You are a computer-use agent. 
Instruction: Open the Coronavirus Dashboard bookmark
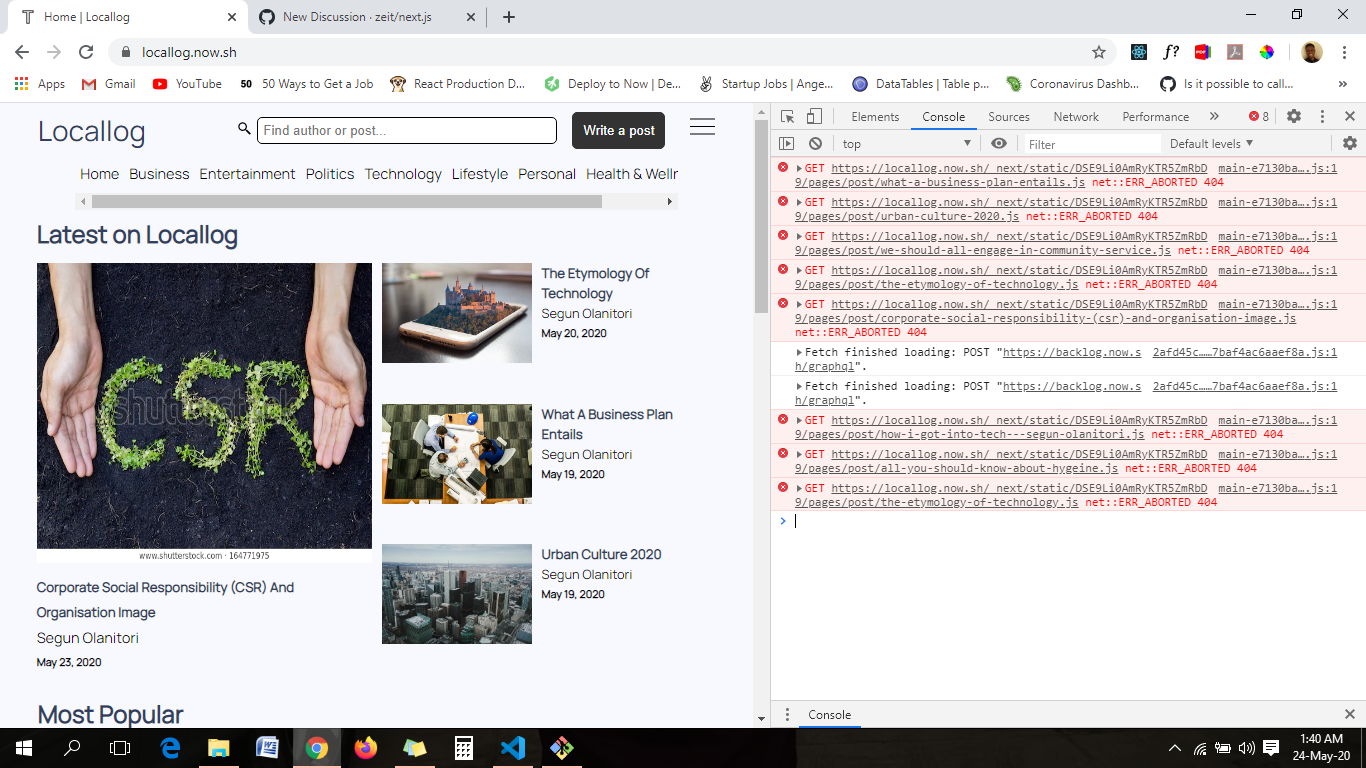pos(1073,84)
